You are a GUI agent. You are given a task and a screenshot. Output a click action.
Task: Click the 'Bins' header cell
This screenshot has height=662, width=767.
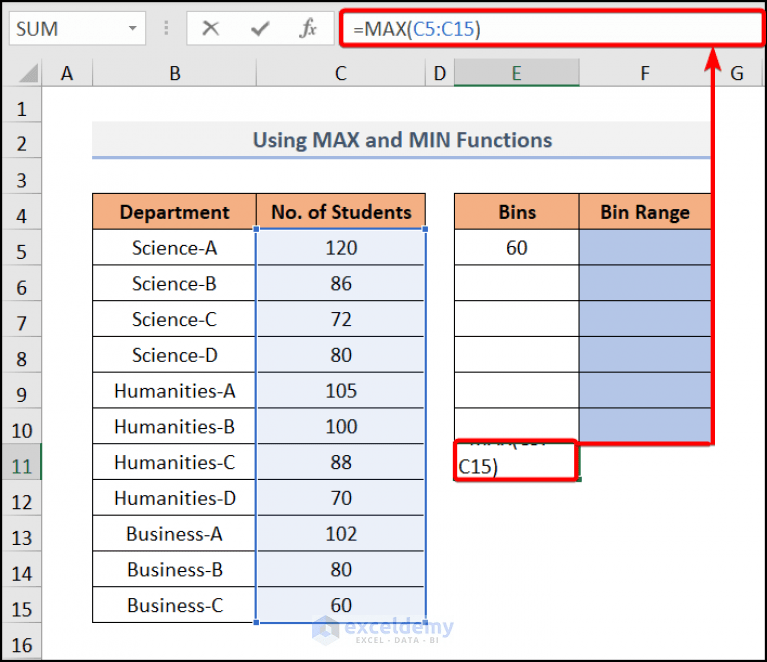pyautogui.click(x=517, y=212)
